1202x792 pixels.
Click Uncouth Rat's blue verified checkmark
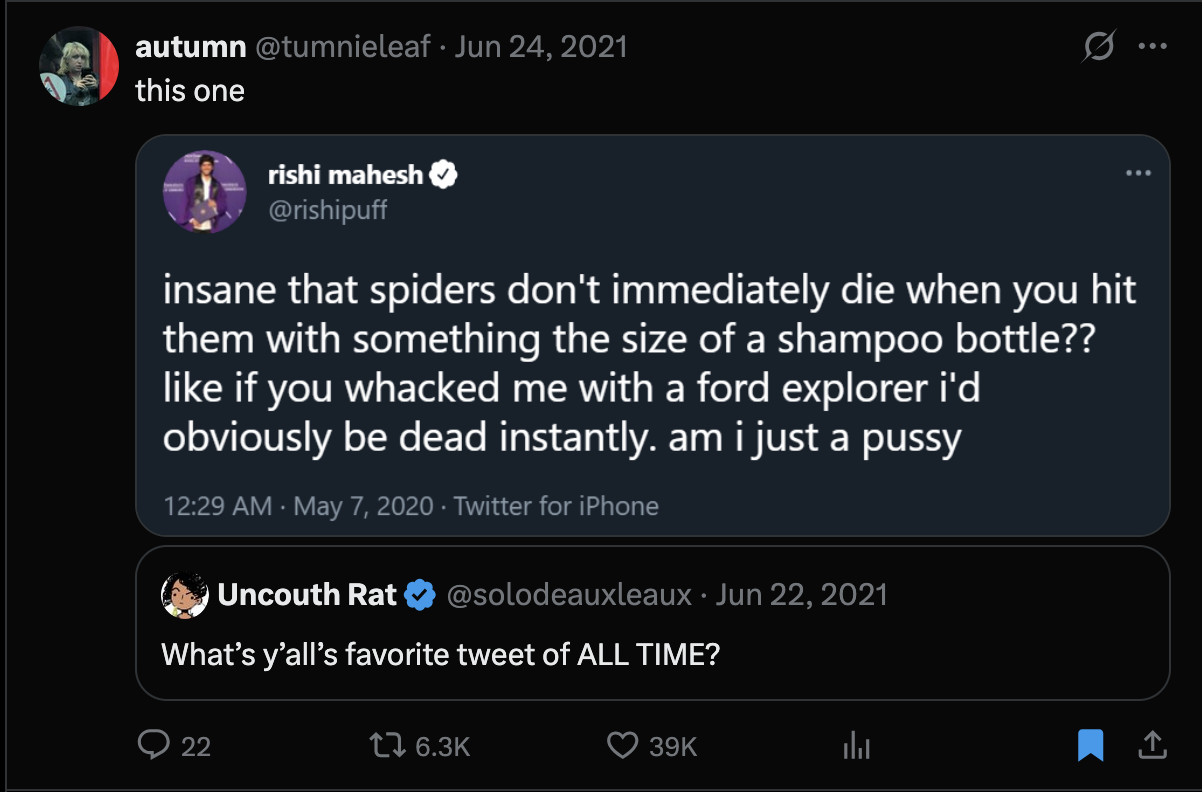click(422, 596)
